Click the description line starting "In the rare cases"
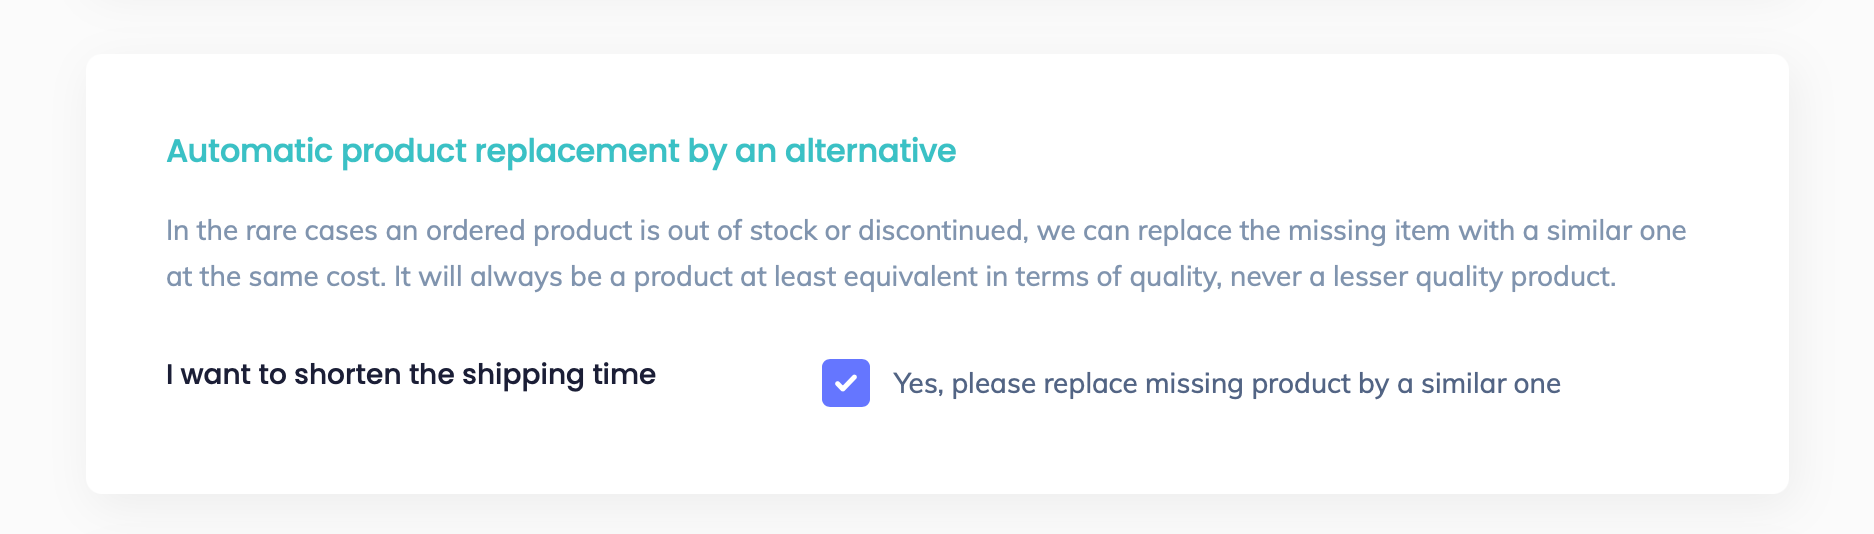Viewport: 1874px width, 534px height. pyautogui.click(x=925, y=231)
